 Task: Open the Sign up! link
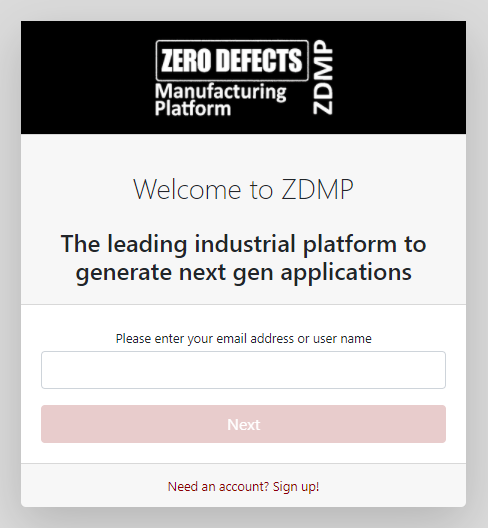[296, 487]
